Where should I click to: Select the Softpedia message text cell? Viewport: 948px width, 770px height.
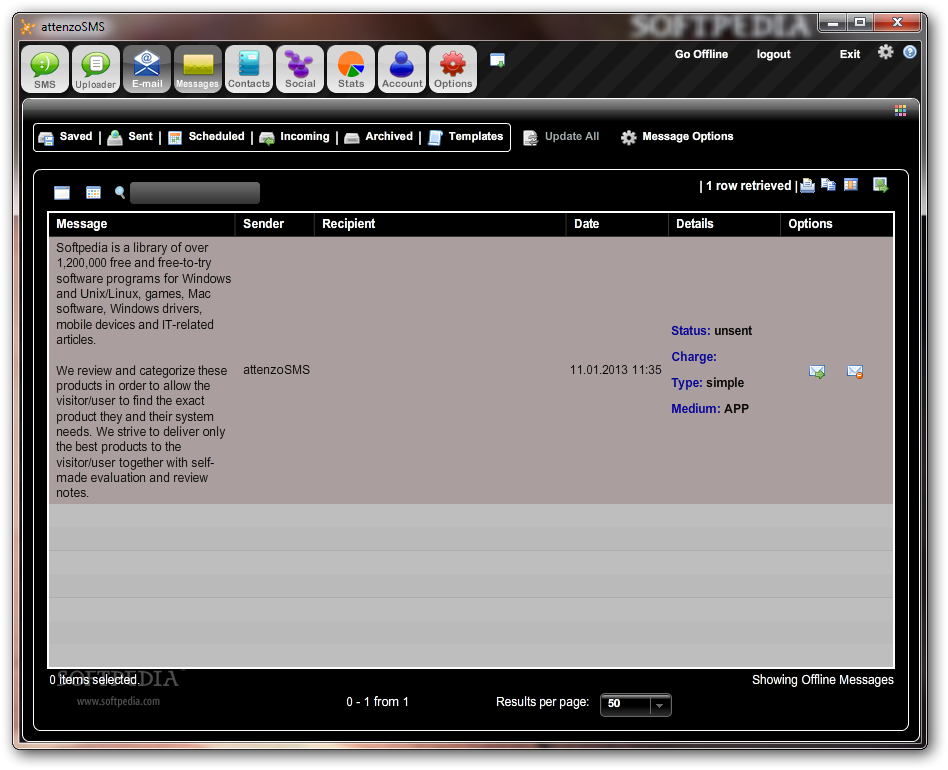point(143,370)
